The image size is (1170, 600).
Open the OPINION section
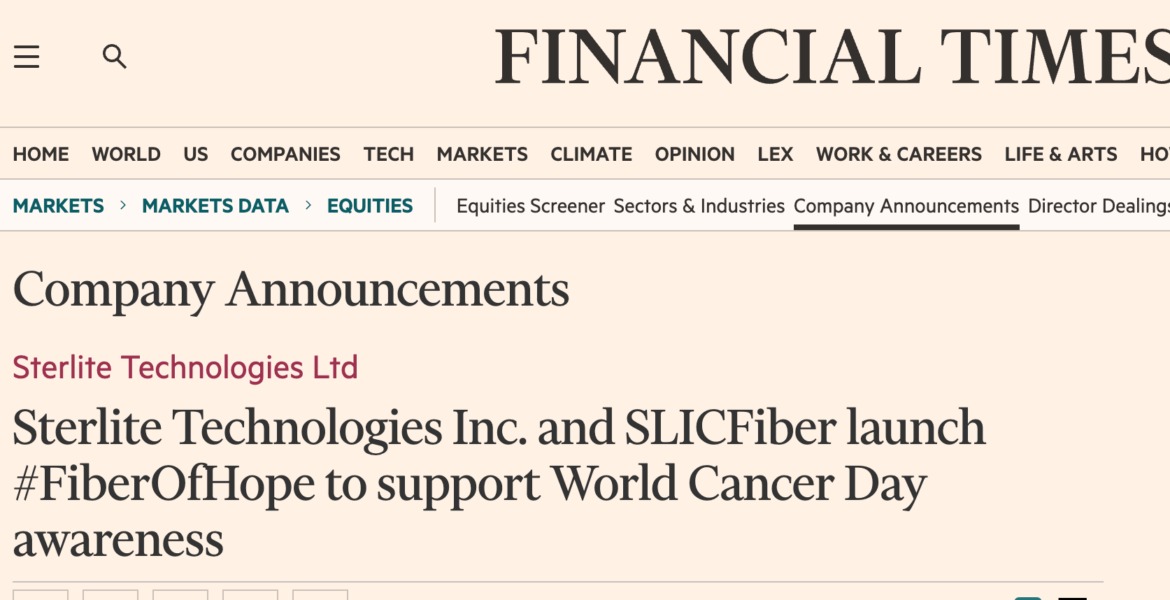tap(695, 154)
